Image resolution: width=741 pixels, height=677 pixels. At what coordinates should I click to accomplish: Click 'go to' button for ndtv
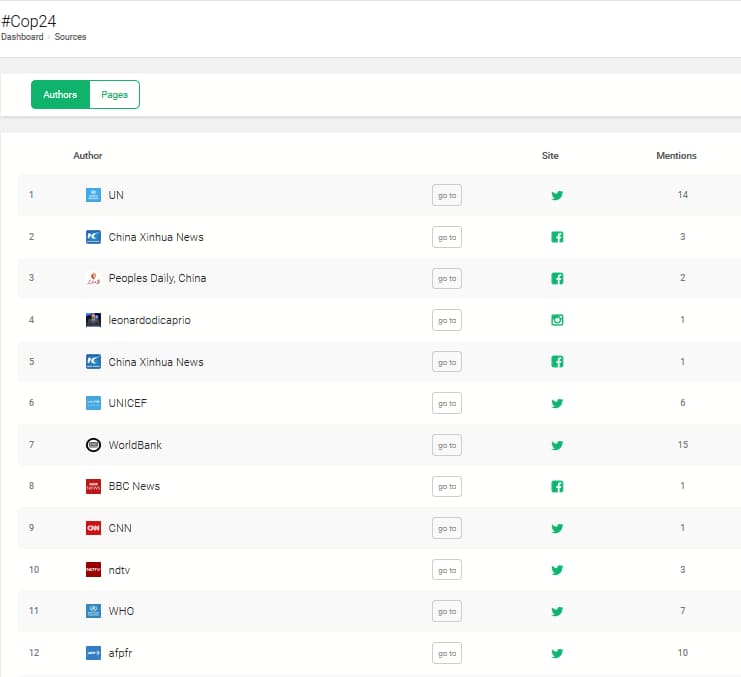coord(447,570)
